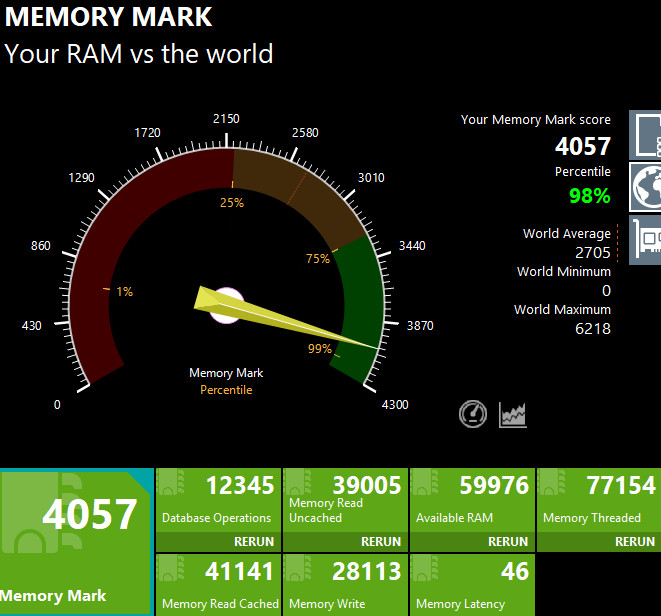Select the Database Operations 12345 tile
Image resolution: width=661 pixels, height=616 pixels.
[218, 500]
